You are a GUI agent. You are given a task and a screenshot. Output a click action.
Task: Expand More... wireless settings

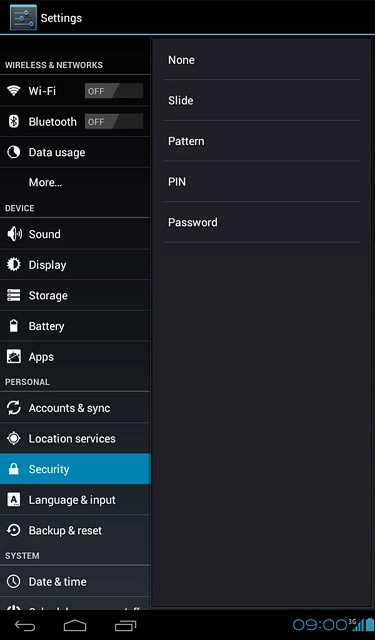[x=75, y=182]
